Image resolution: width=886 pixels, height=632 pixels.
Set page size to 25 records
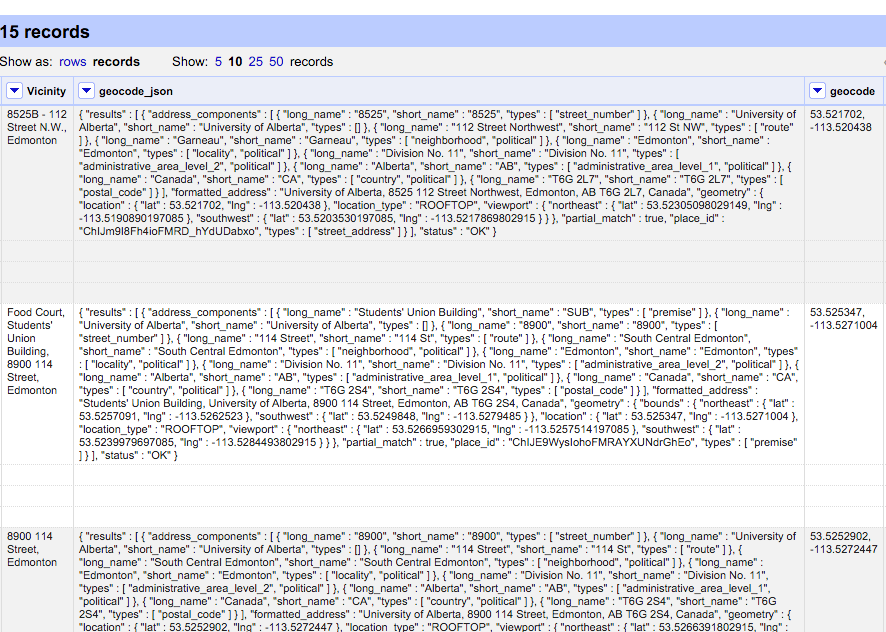(x=256, y=61)
